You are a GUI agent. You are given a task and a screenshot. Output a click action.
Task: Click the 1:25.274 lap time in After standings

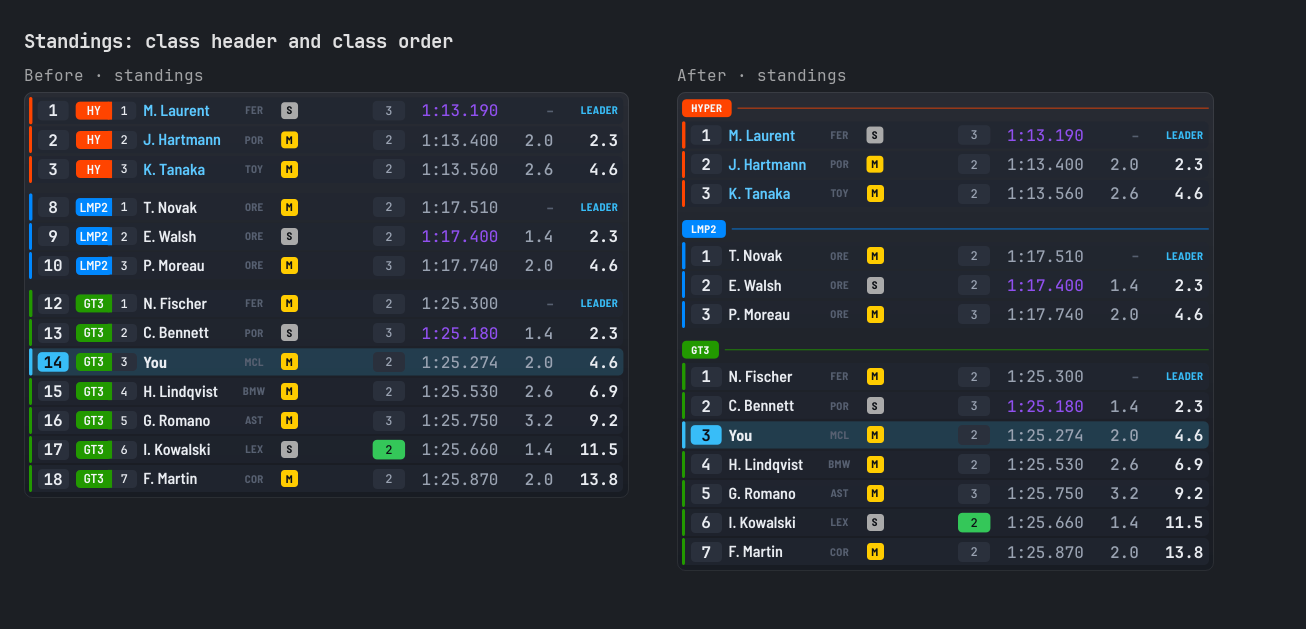(x=1045, y=435)
